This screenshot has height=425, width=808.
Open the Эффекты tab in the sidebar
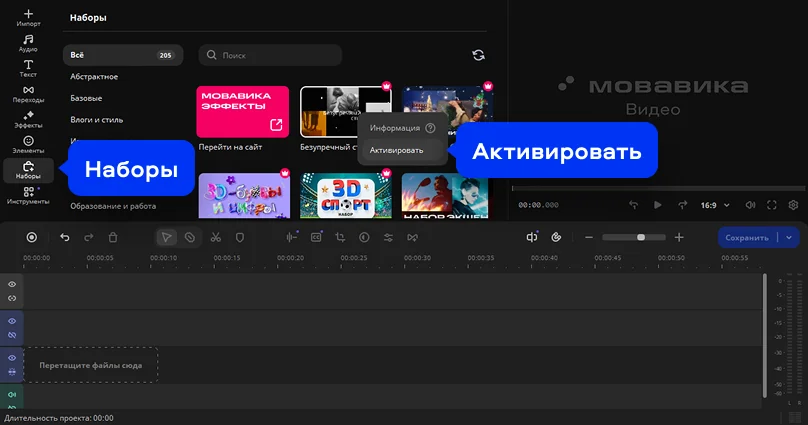[x=28, y=120]
